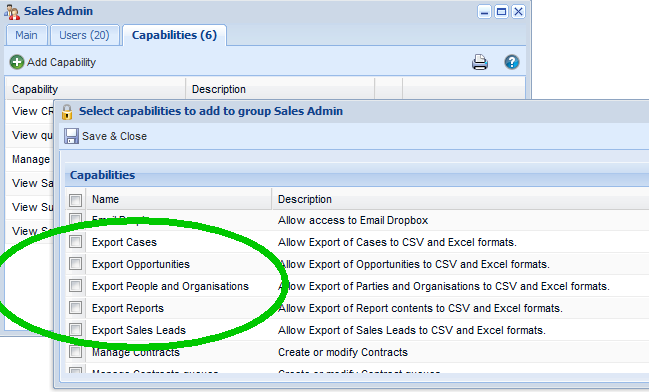Click the padlock icon in dialog title
Image resolution: width=649 pixels, height=392 pixels.
67,112
